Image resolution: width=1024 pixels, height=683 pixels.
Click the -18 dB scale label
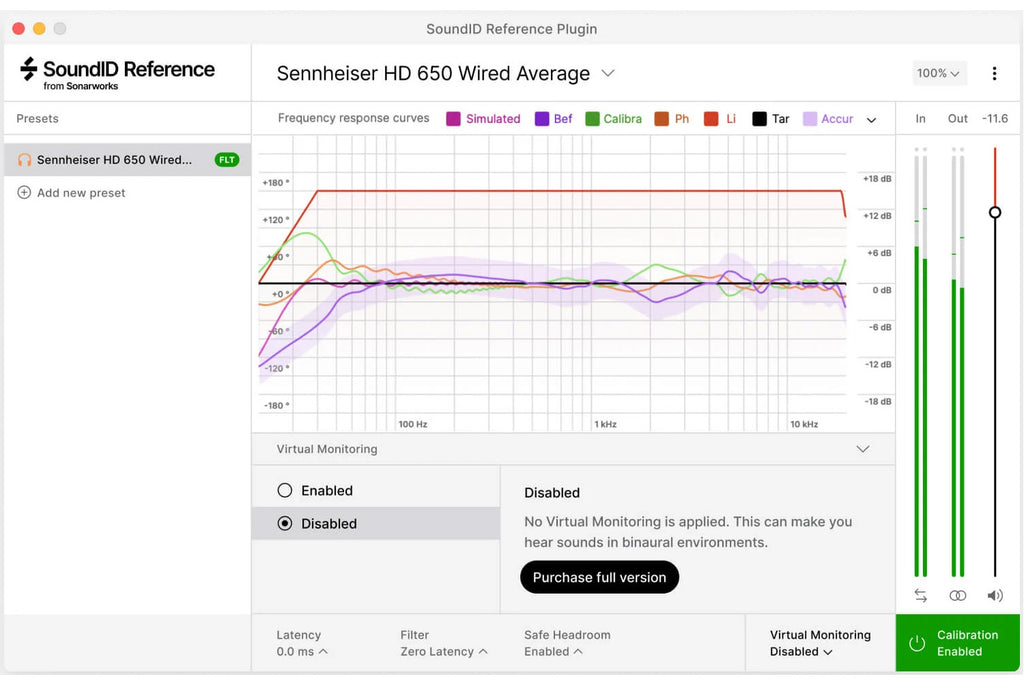878,402
